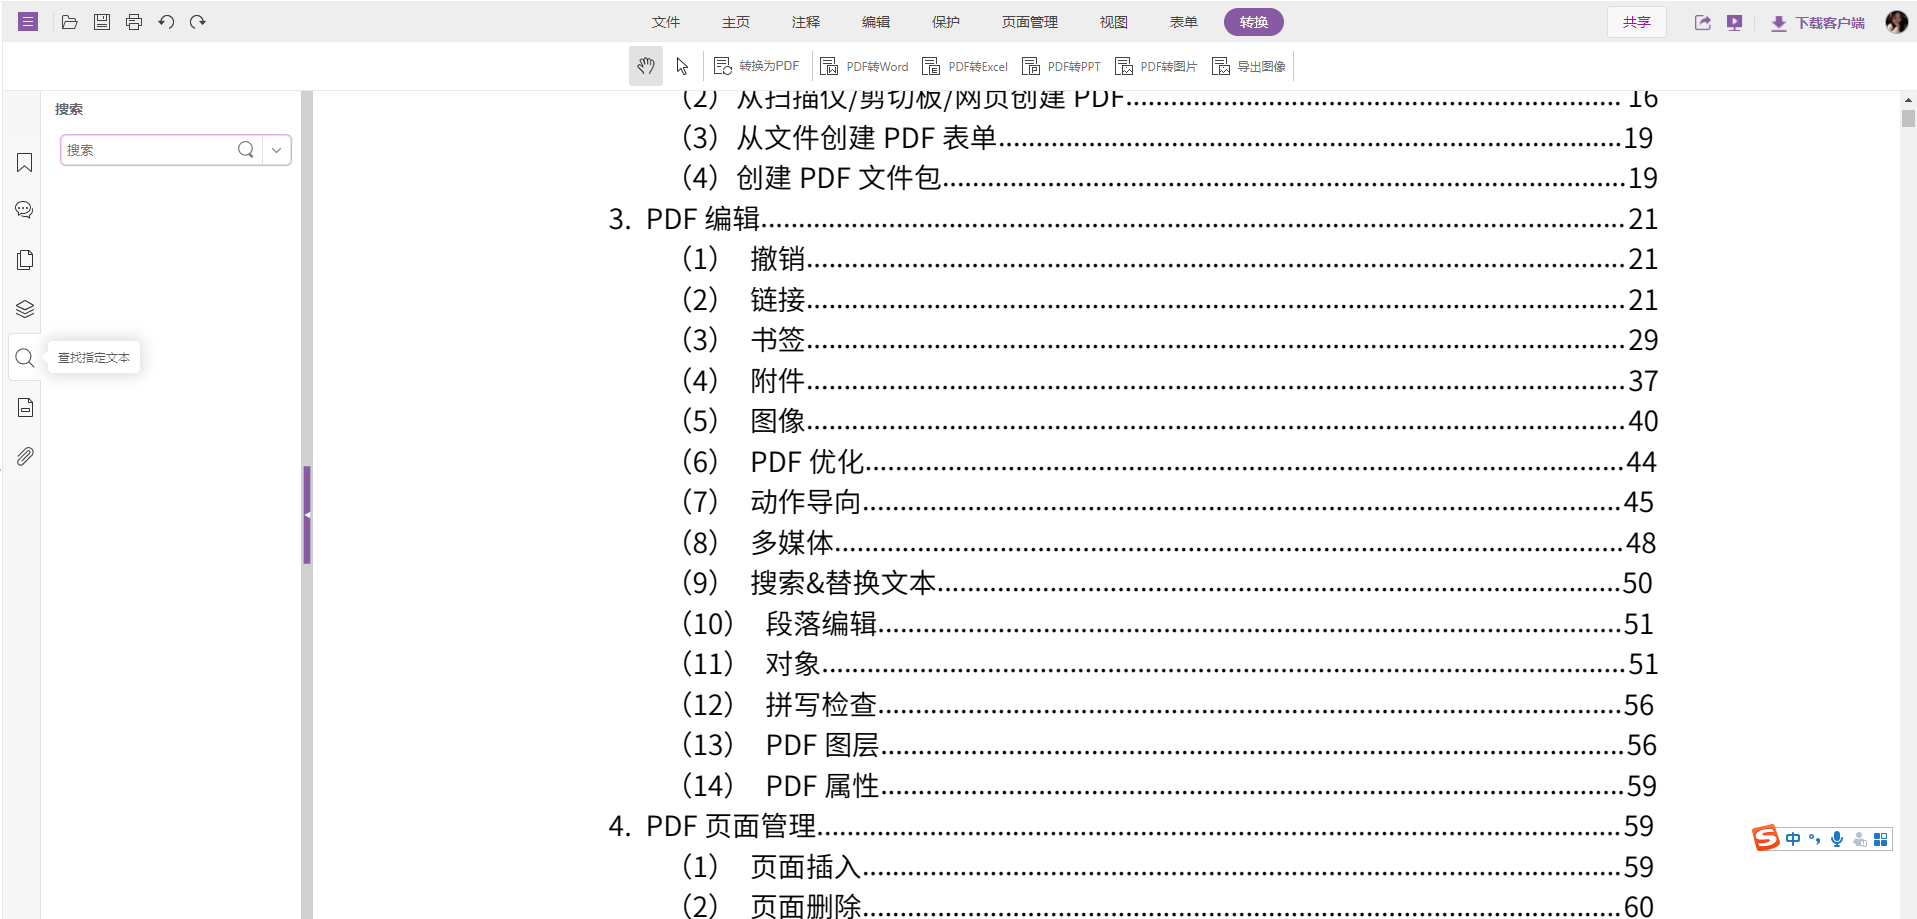The image size is (1917, 919).
Task: Toggle the microphone icon in the input bar
Action: [x=1837, y=839]
